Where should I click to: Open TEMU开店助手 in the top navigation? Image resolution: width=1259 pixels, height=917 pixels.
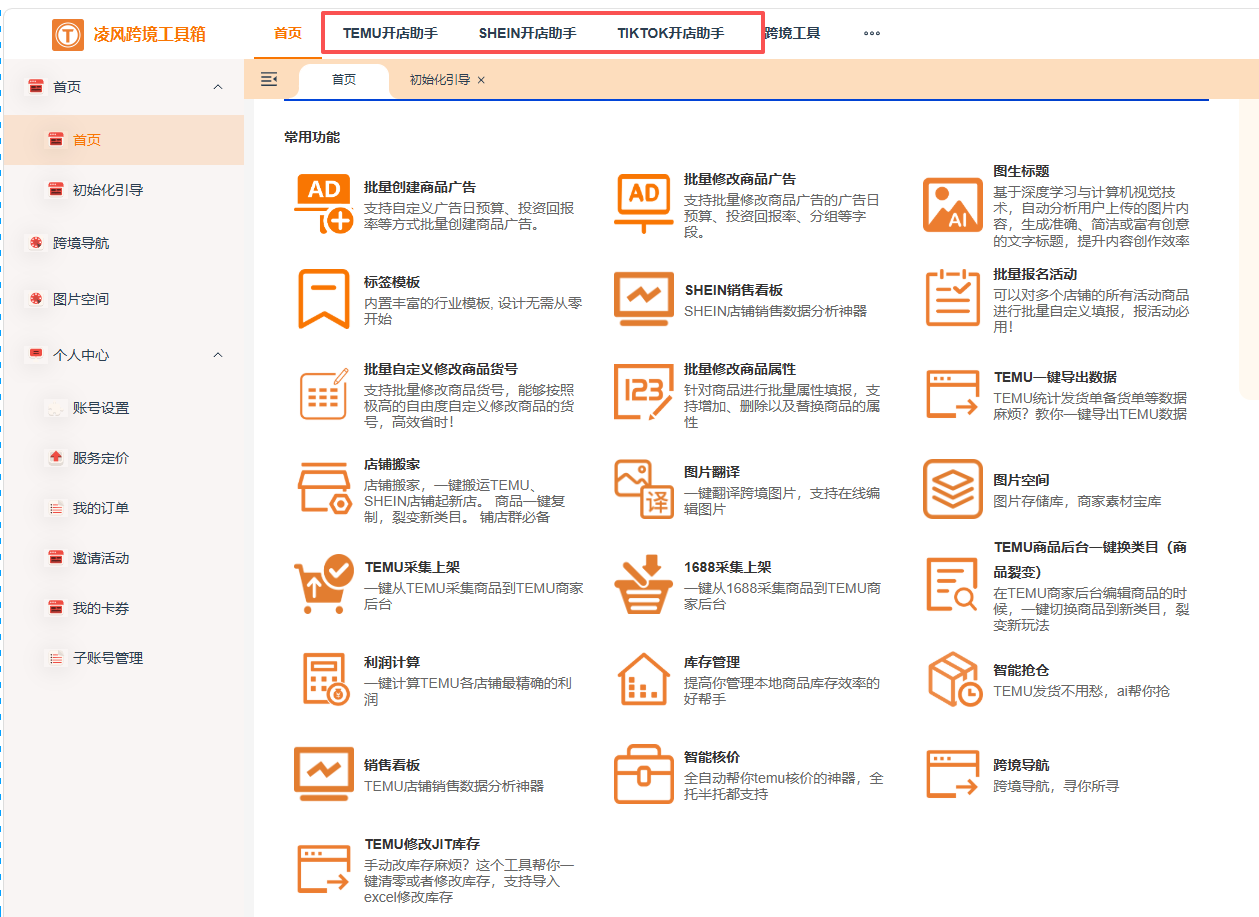390,33
